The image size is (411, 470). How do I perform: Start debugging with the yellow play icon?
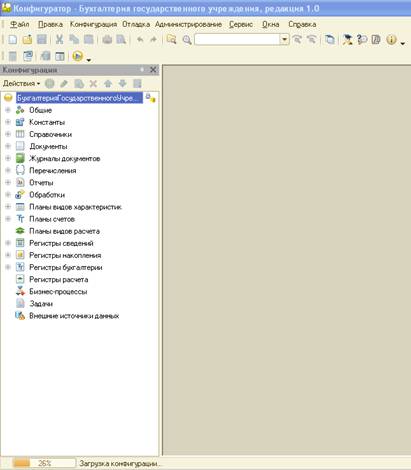pyautogui.click(x=77, y=56)
